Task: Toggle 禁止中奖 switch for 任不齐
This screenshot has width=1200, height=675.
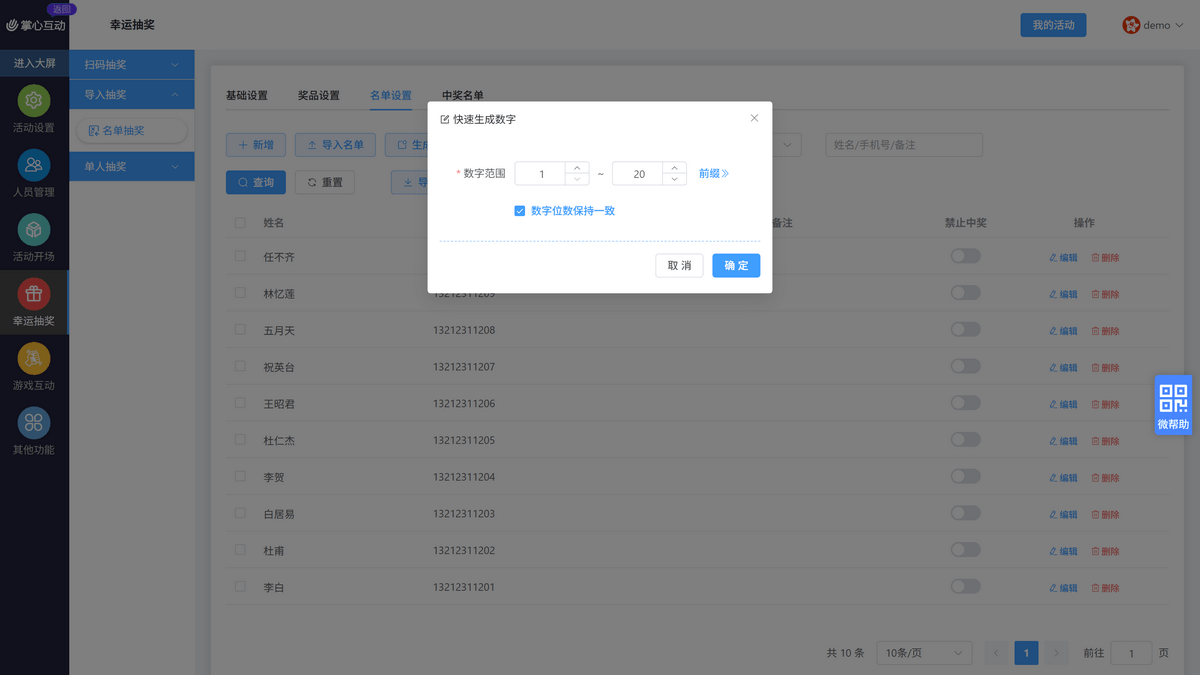Action: [965, 256]
